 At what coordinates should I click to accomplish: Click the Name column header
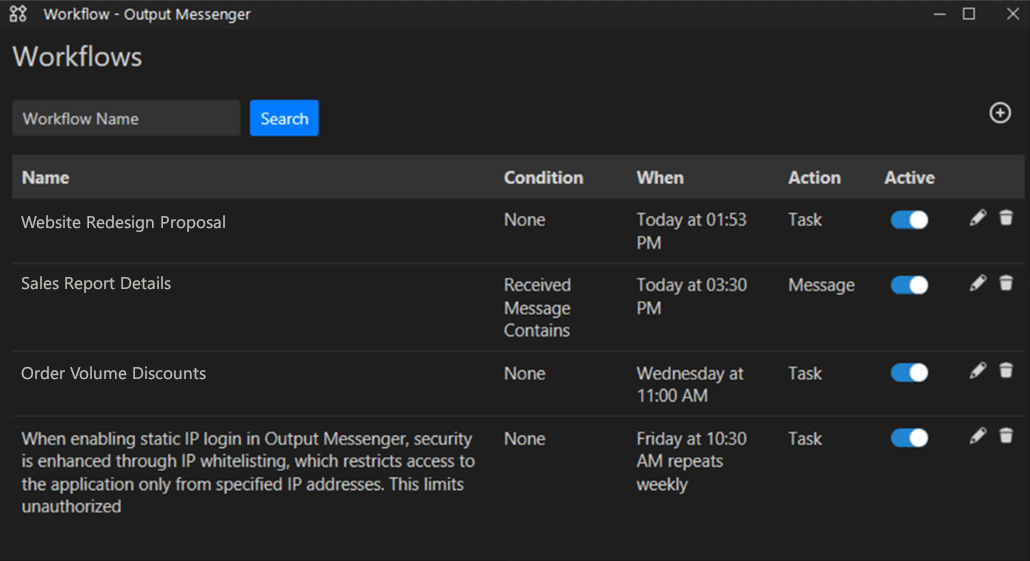[45, 178]
